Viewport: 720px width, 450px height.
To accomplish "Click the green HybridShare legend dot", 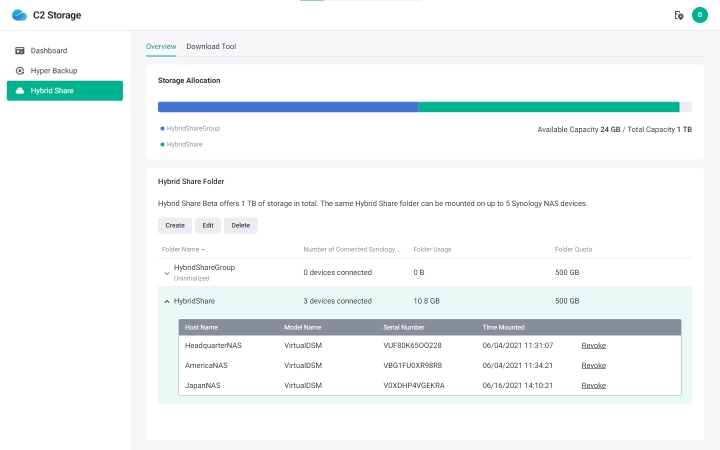I will tap(162, 144).
